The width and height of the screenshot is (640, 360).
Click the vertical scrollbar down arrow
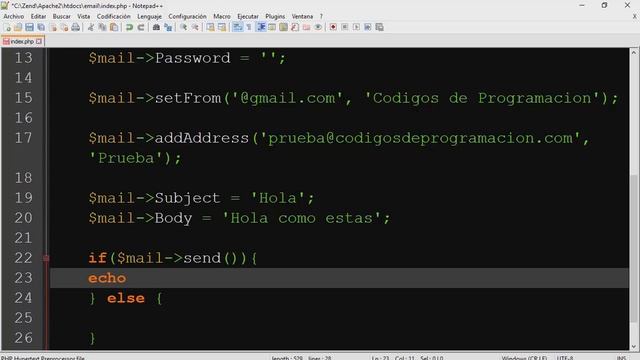coord(634,346)
